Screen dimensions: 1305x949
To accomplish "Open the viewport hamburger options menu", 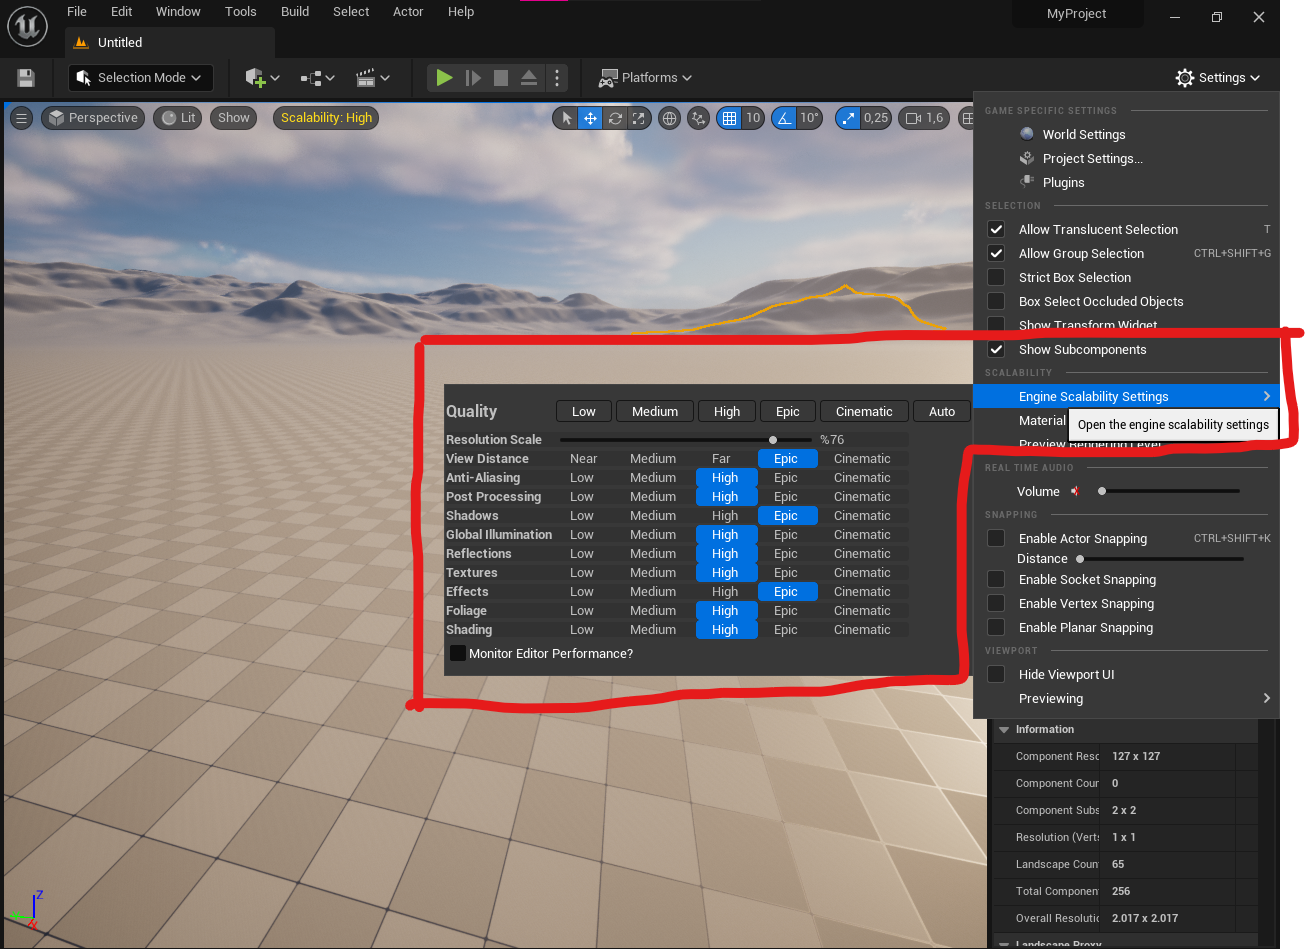I will point(21,118).
